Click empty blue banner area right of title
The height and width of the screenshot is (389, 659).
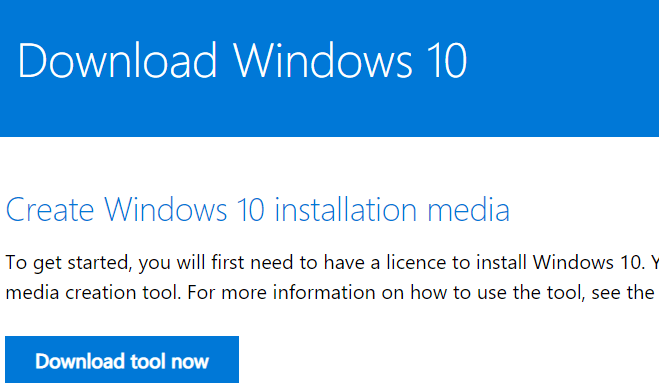click(x=563, y=67)
